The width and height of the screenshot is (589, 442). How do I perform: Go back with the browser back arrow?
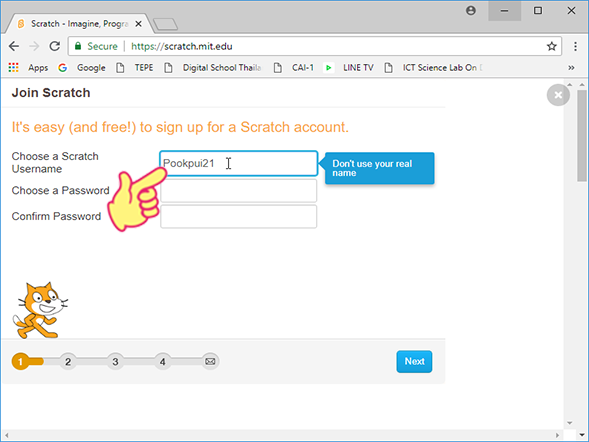tap(14, 46)
